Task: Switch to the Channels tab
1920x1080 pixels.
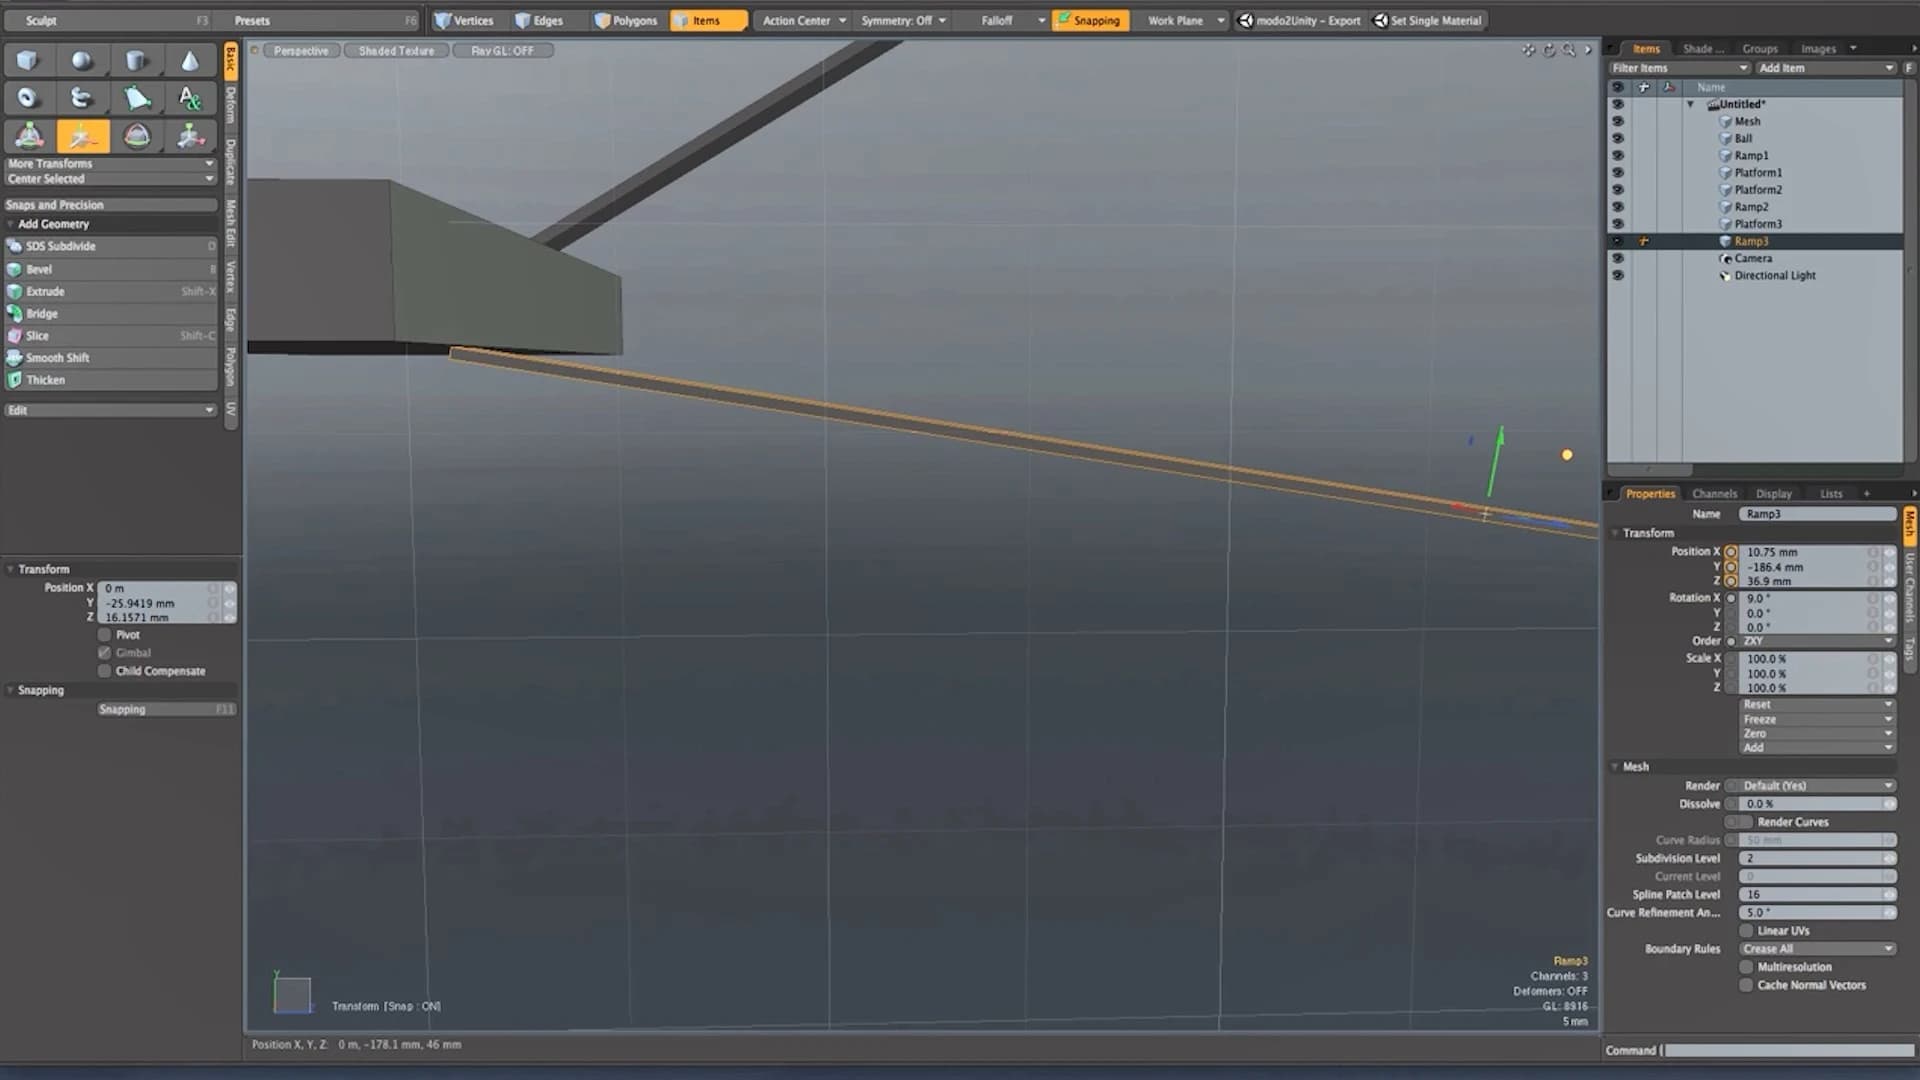Action: [x=1714, y=493]
